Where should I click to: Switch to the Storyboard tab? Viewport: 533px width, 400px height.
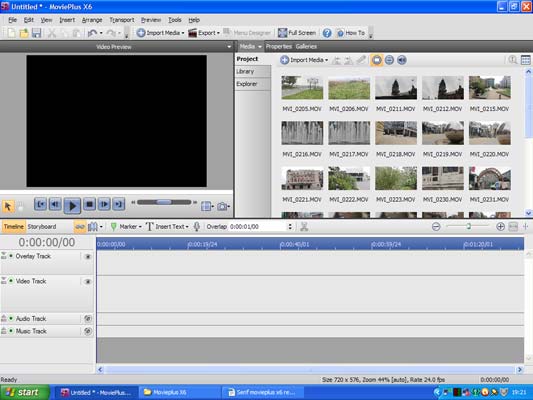[x=42, y=227]
